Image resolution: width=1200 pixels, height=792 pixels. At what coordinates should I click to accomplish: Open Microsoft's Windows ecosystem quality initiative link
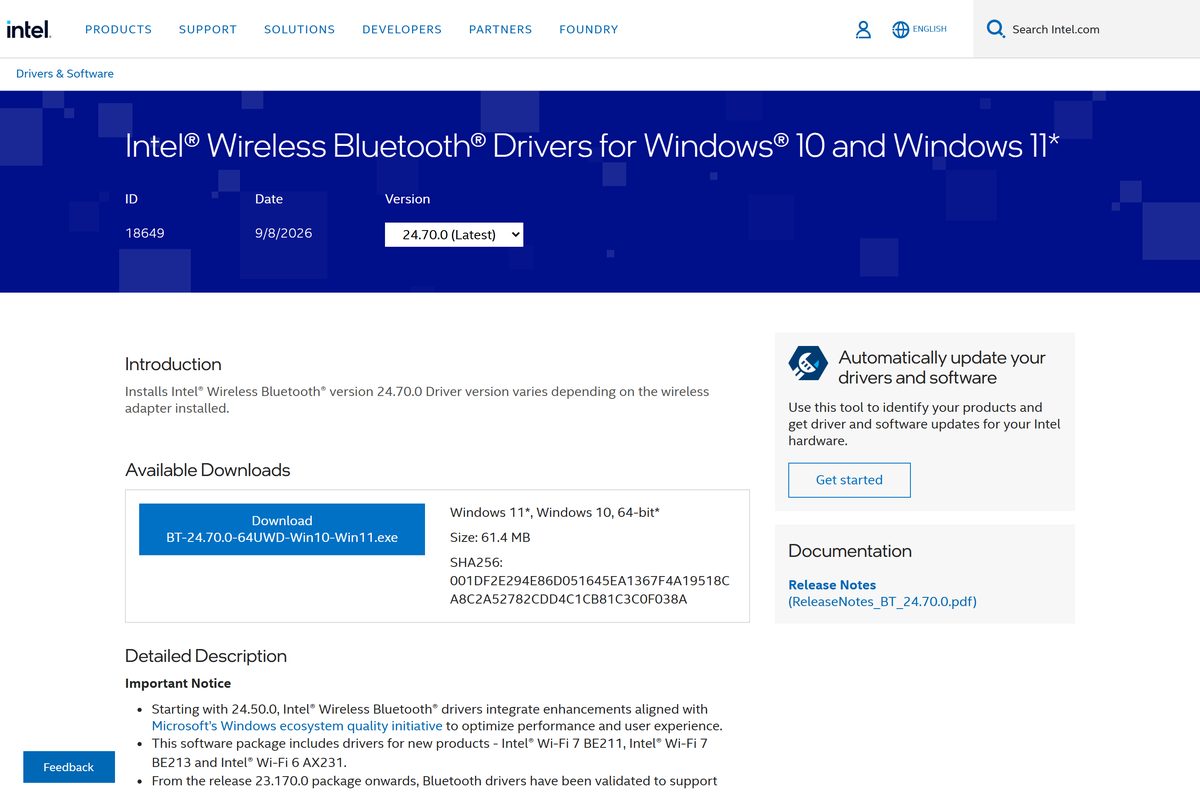click(297, 726)
